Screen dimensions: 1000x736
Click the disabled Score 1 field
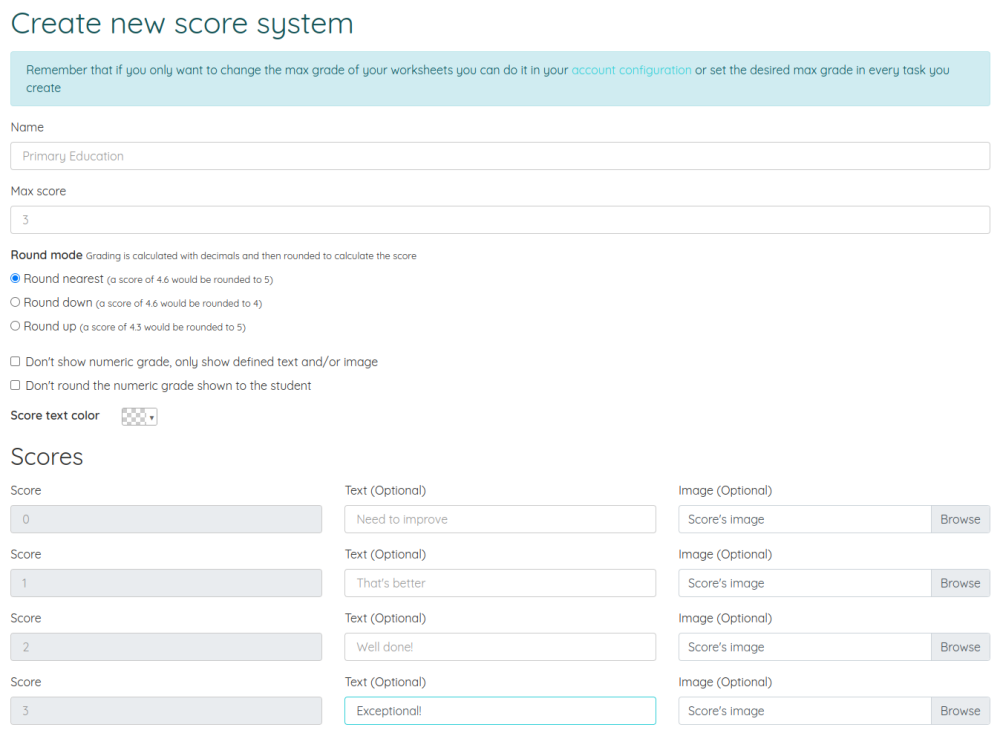coord(166,583)
